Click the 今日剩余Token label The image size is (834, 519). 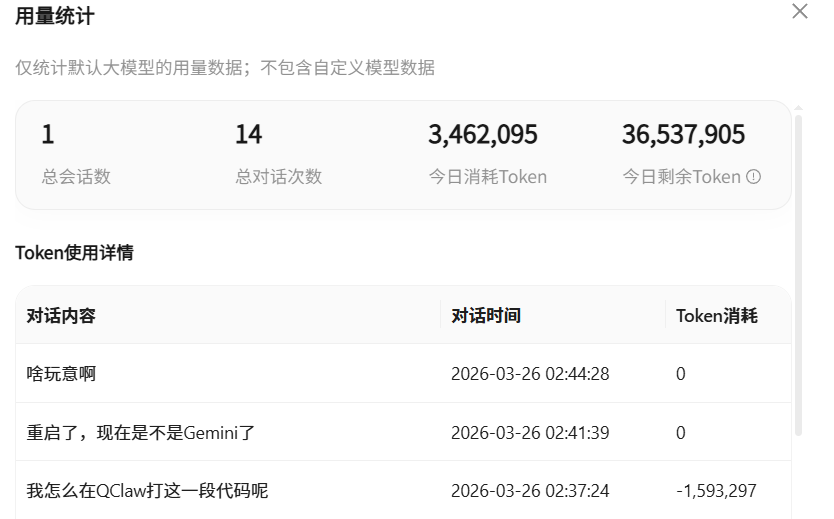tap(681, 177)
